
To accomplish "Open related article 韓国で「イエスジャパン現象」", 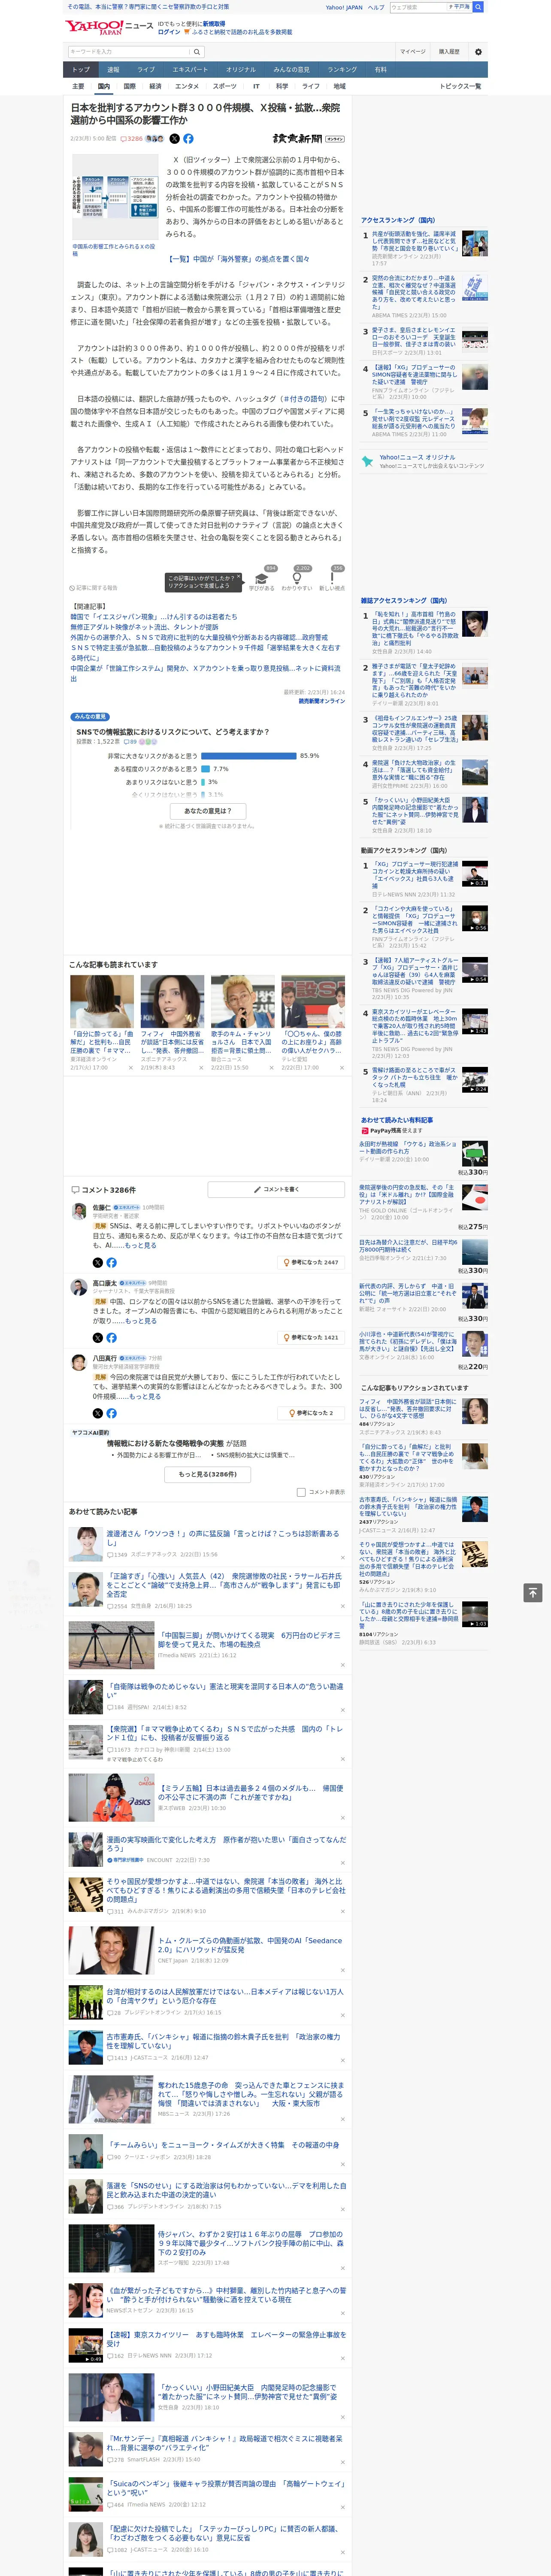I will (154, 617).
